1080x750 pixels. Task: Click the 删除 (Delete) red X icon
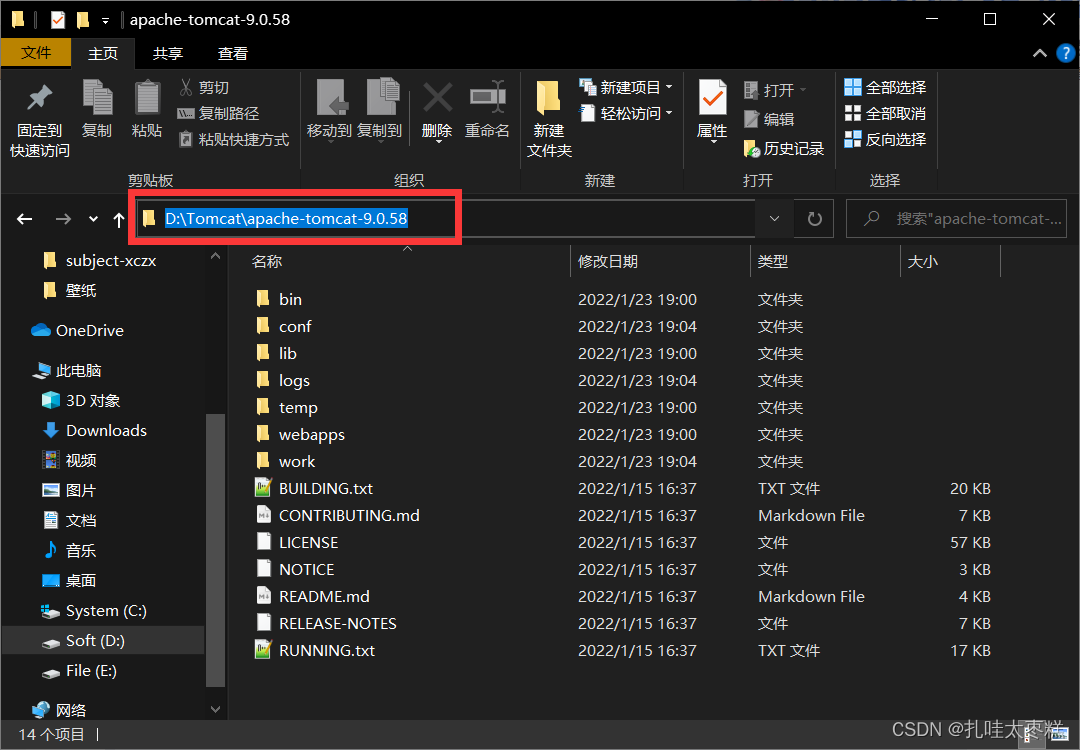pos(437,110)
